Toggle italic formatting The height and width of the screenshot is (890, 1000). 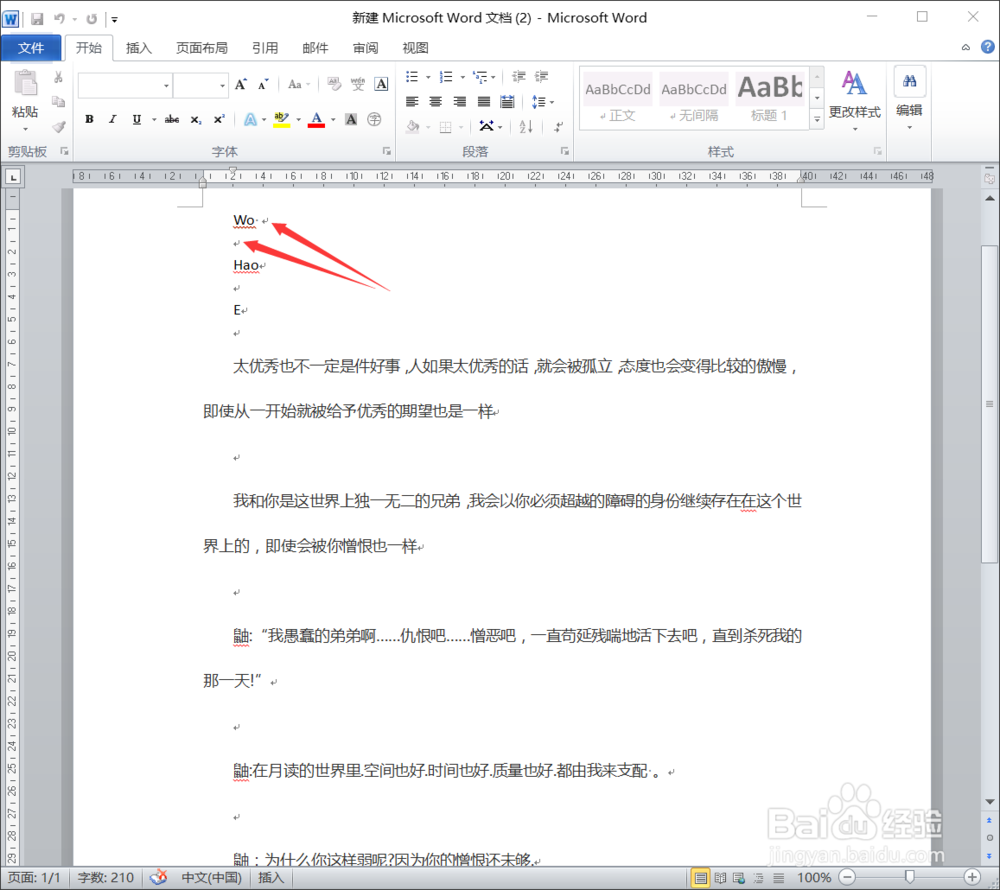click(110, 119)
